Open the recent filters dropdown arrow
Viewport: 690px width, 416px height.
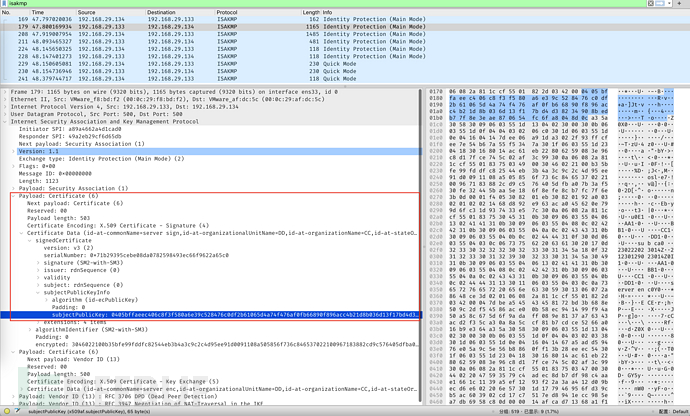(669, 3)
